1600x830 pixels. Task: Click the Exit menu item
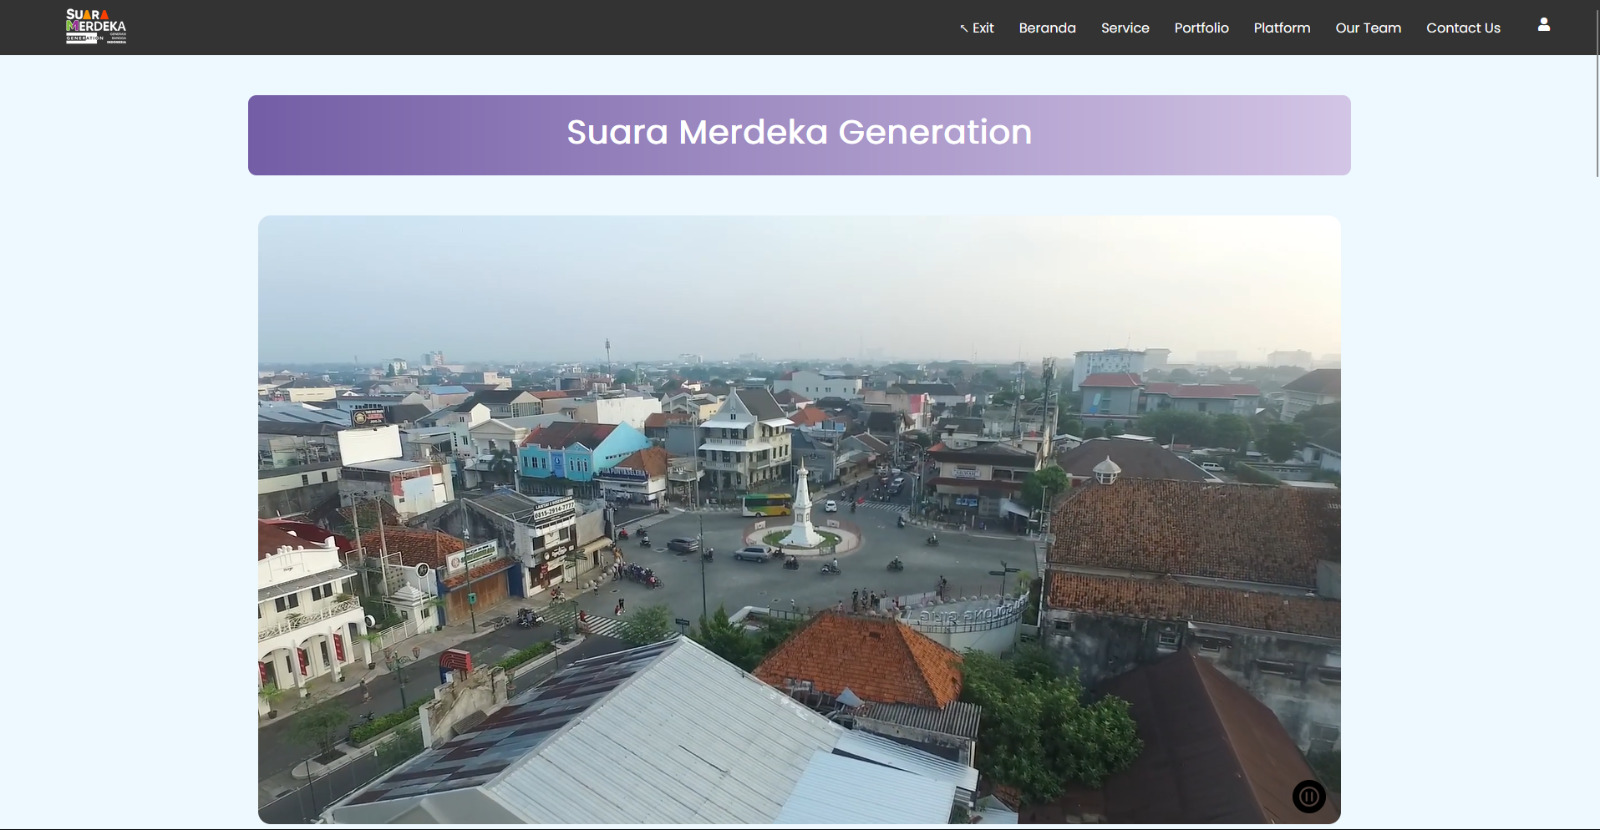977,28
